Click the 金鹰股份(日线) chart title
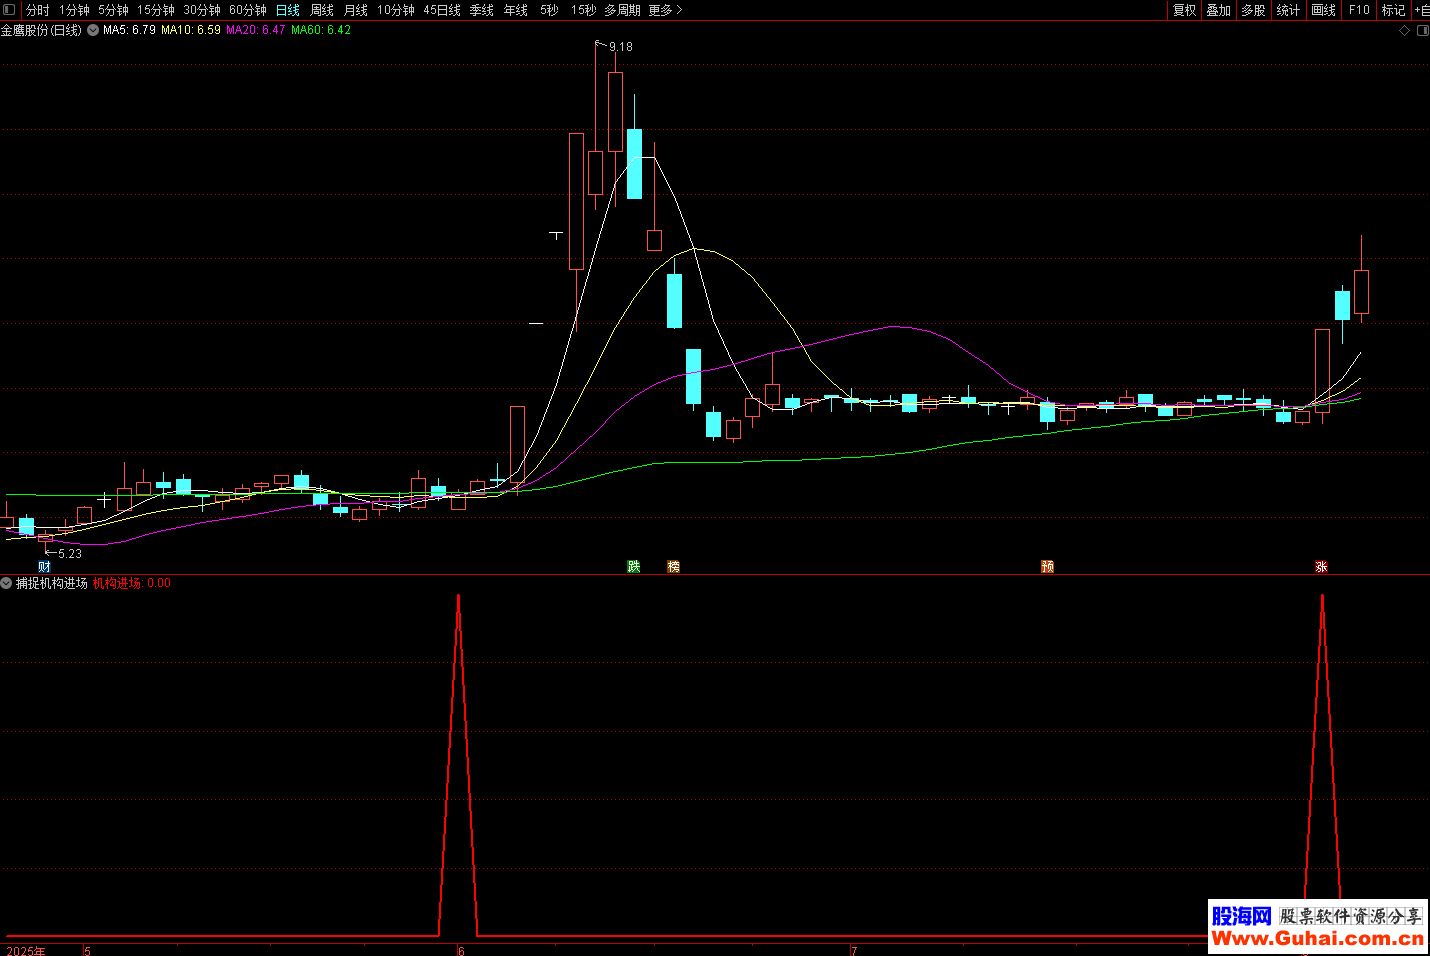This screenshot has height=956, width=1430. (x=41, y=30)
